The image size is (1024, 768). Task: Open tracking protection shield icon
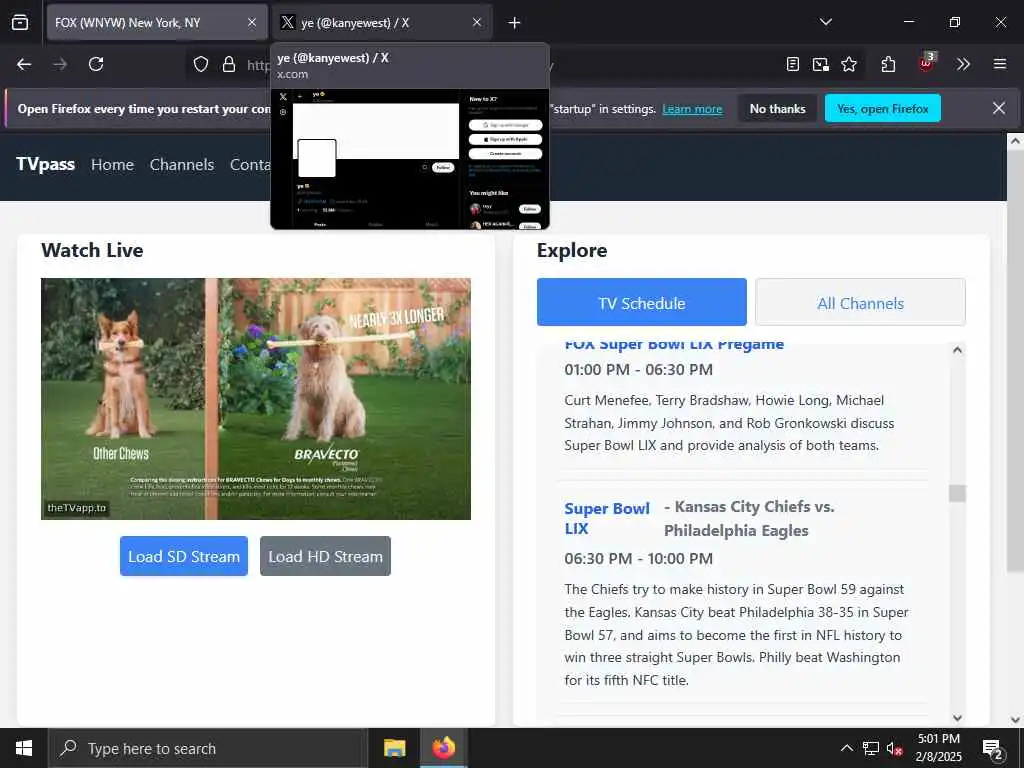click(x=201, y=64)
